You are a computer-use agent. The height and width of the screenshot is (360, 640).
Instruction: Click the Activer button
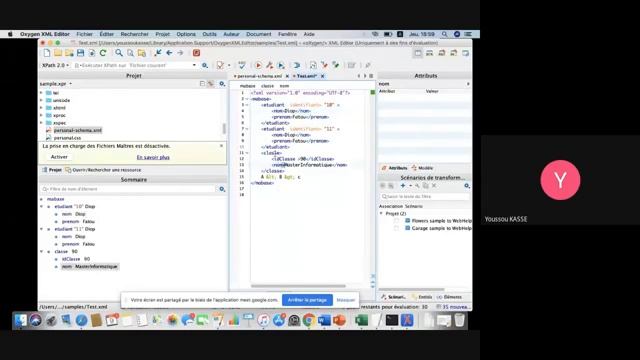pos(59,157)
